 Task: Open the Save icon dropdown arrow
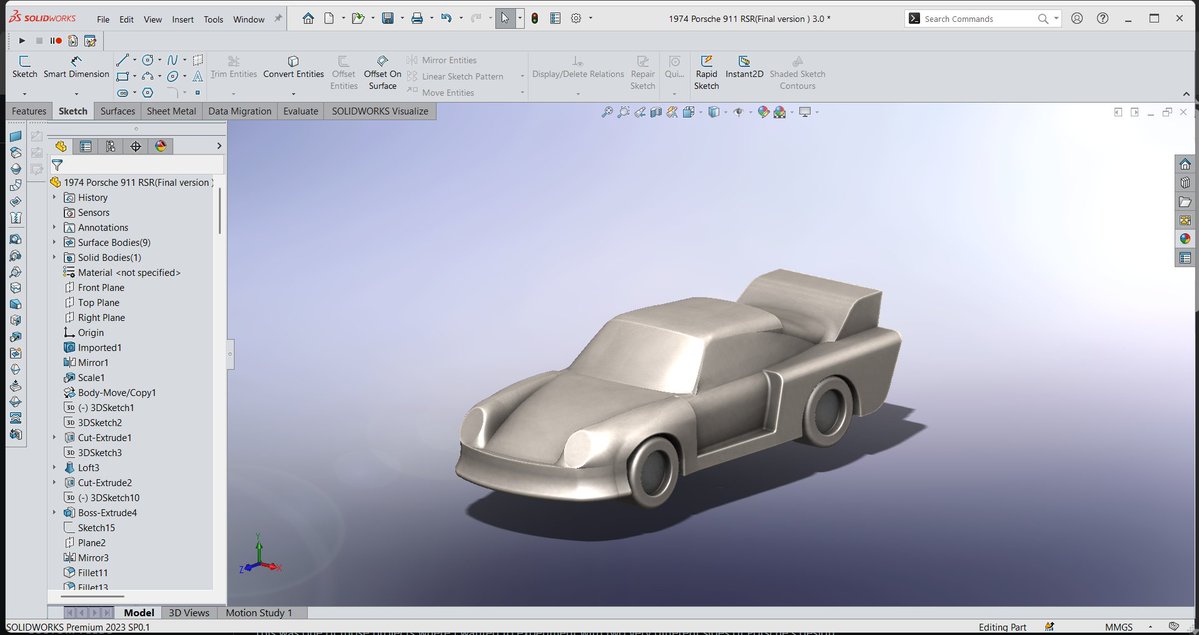point(402,18)
